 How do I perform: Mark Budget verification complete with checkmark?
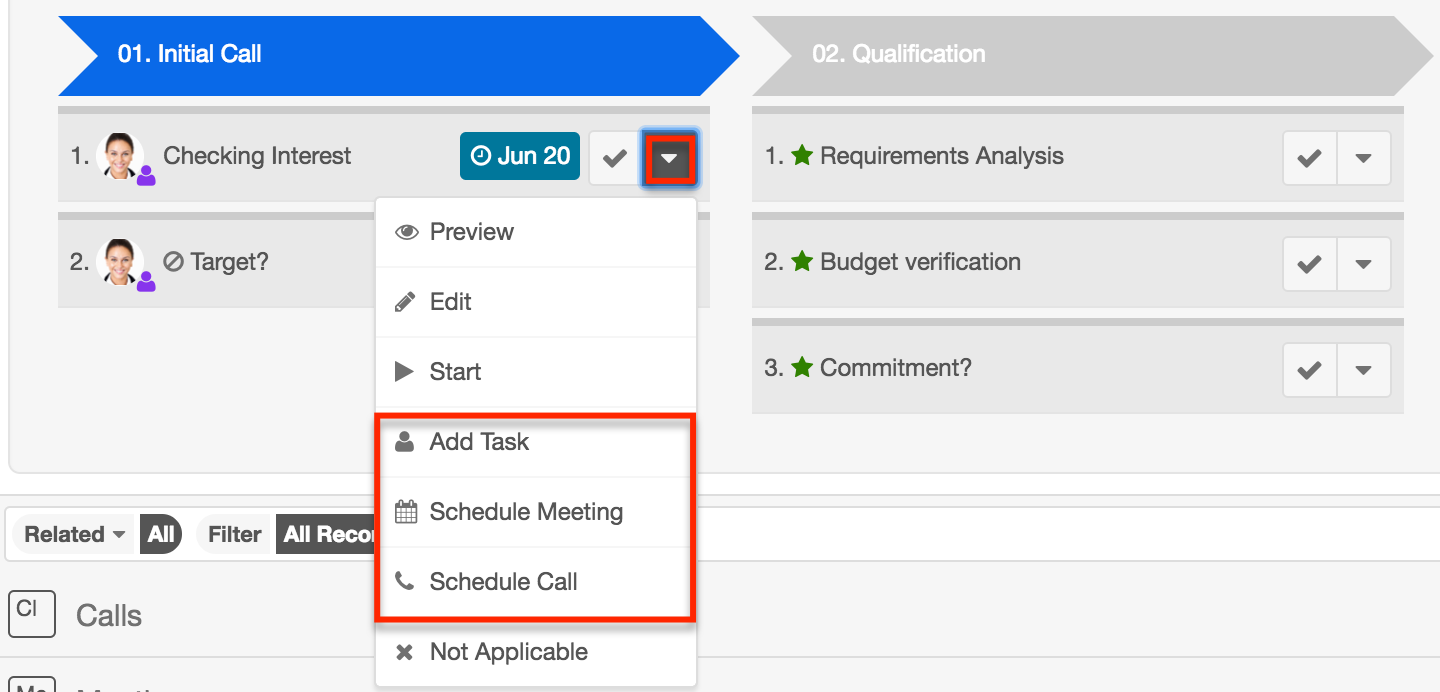(1309, 264)
